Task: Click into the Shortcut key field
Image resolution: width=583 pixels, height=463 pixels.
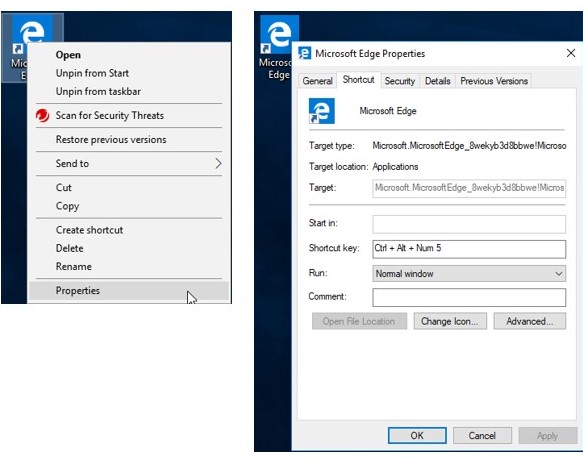Action: (469, 249)
